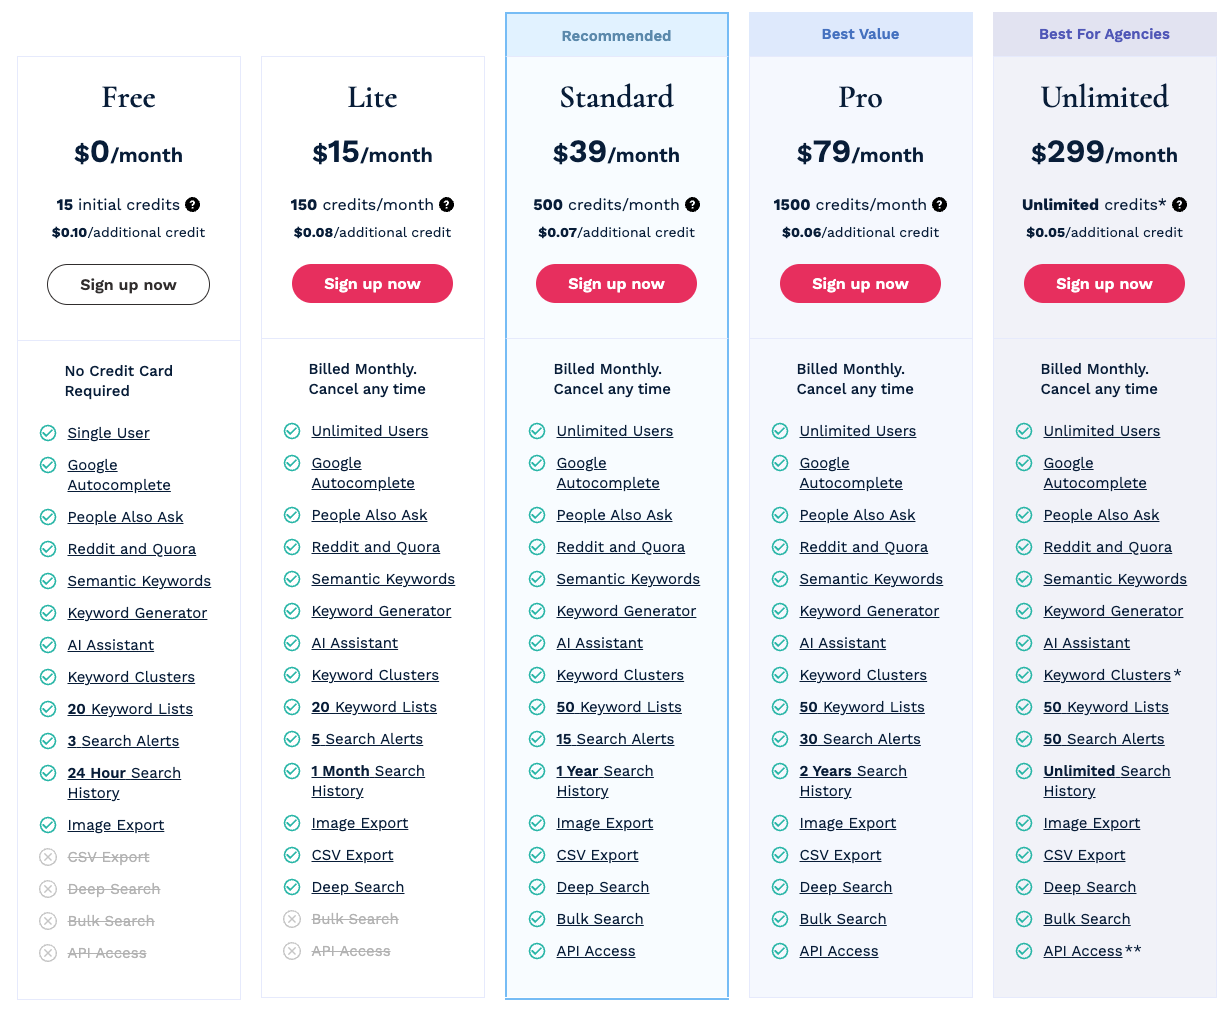Click the grey X beside API Access in Free
The height and width of the screenshot is (1010, 1230).
[x=47, y=953]
